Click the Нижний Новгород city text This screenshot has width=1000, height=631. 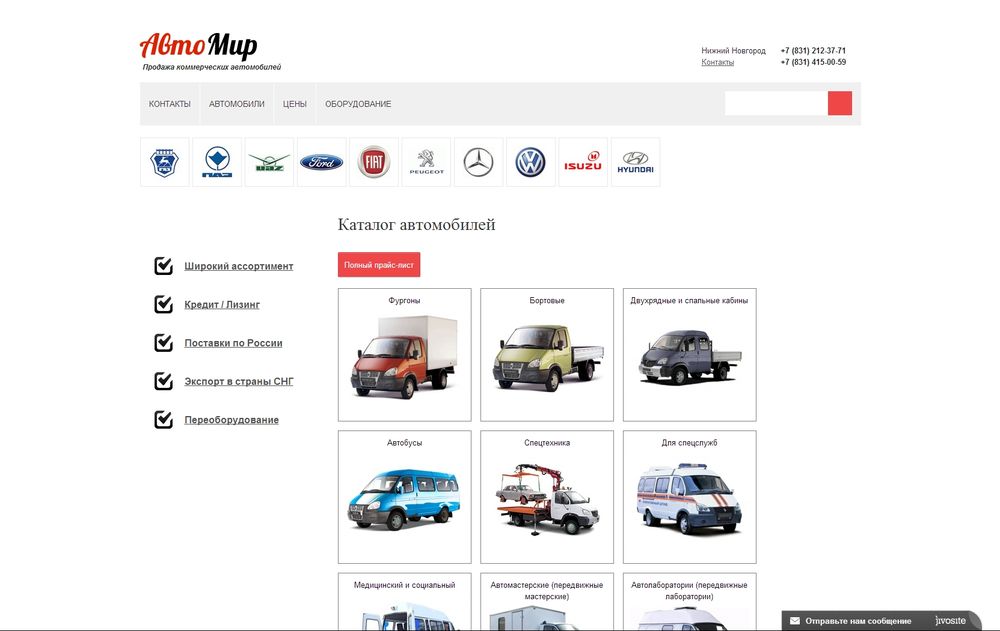click(x=733, y=50)
